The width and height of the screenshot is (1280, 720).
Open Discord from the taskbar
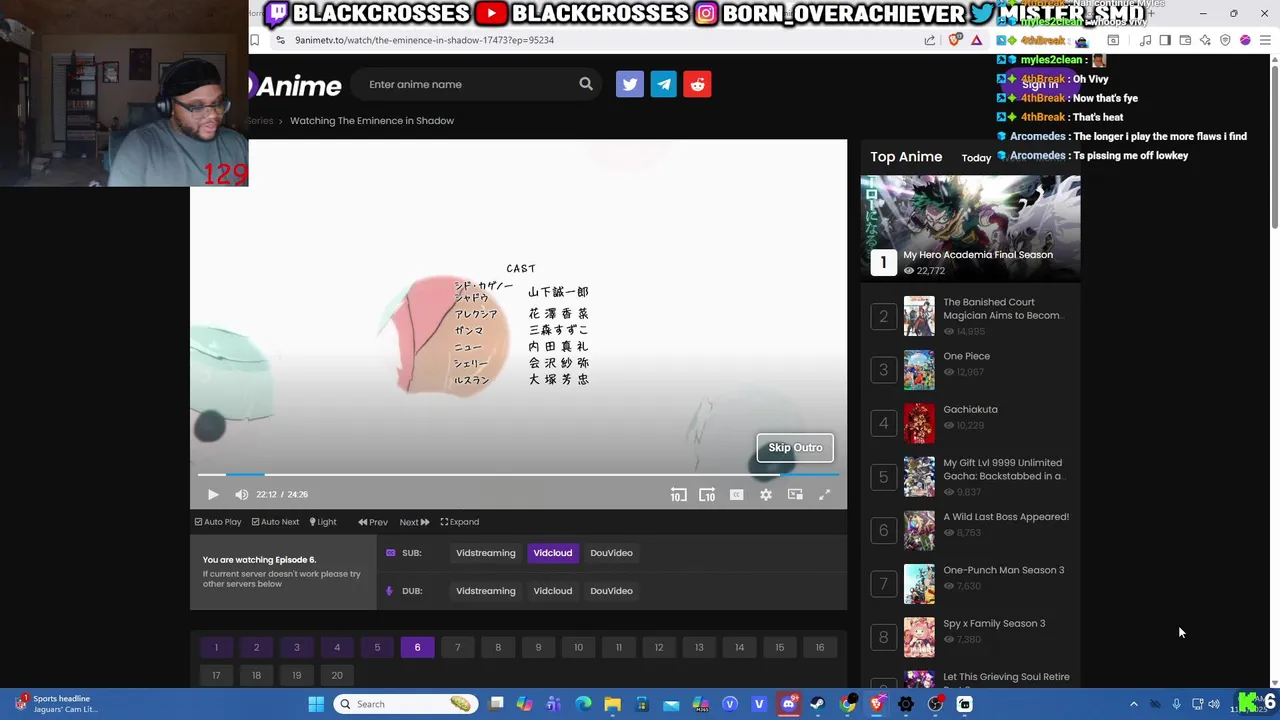tap(788, 704)
